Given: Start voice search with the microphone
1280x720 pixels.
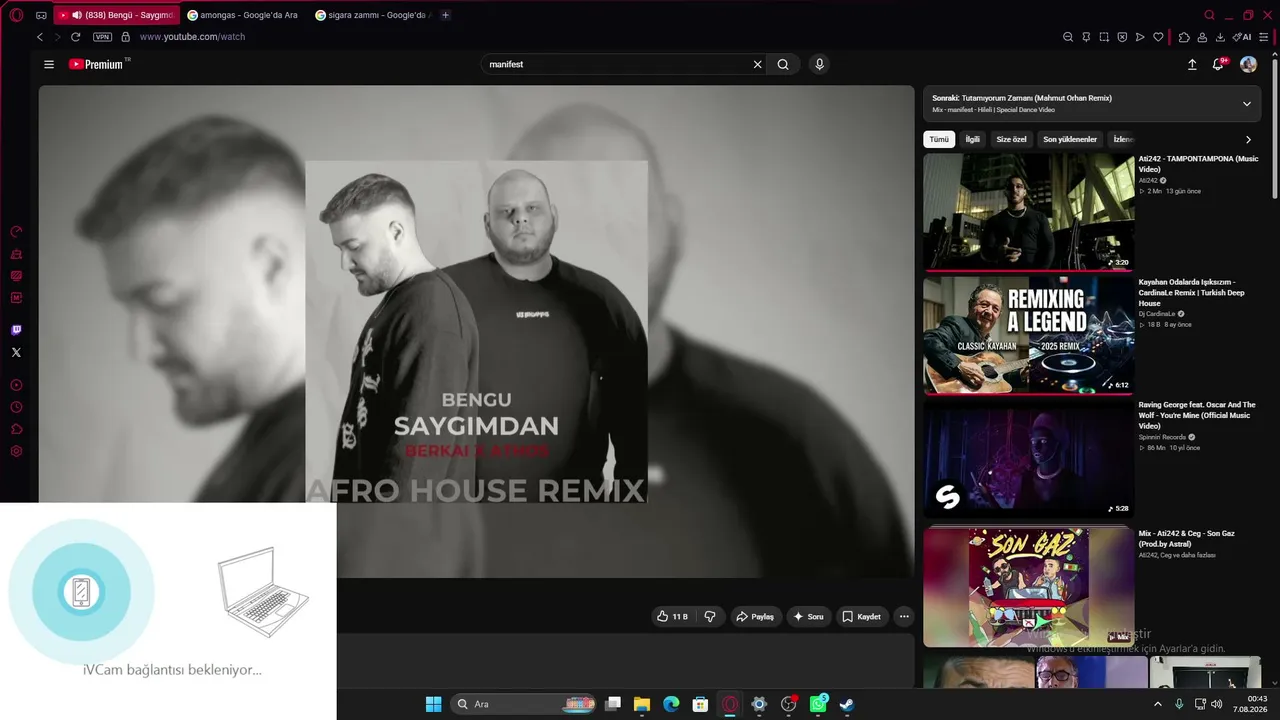Looking at the screenshot, I should tap(819, 64).
